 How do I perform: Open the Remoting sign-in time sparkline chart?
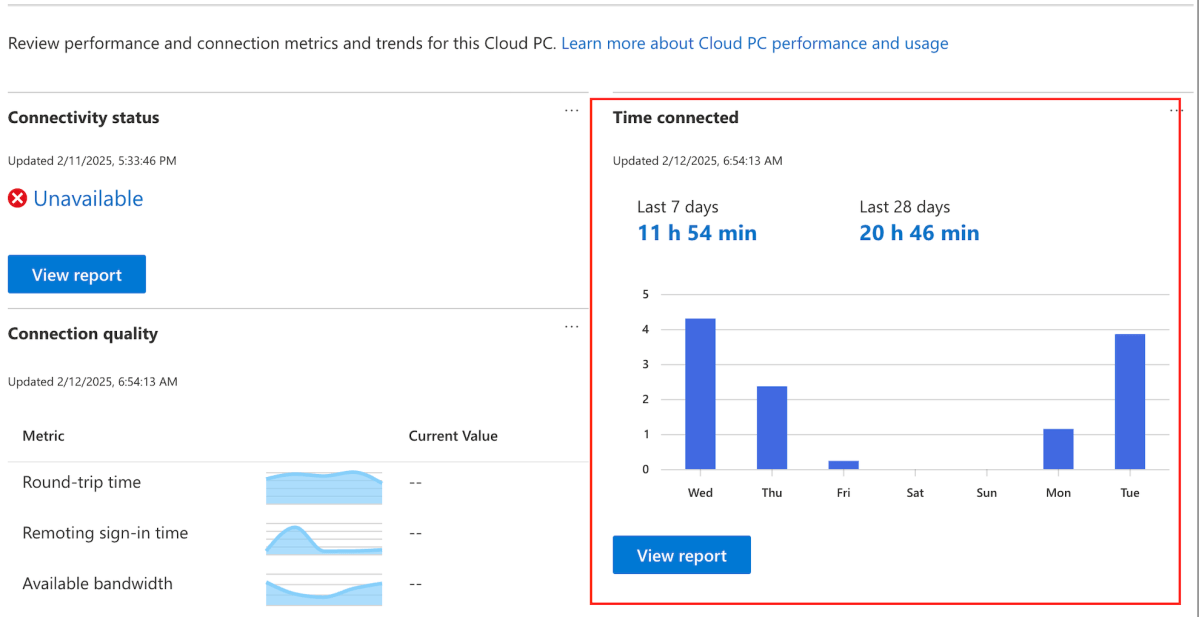[323, 538]
